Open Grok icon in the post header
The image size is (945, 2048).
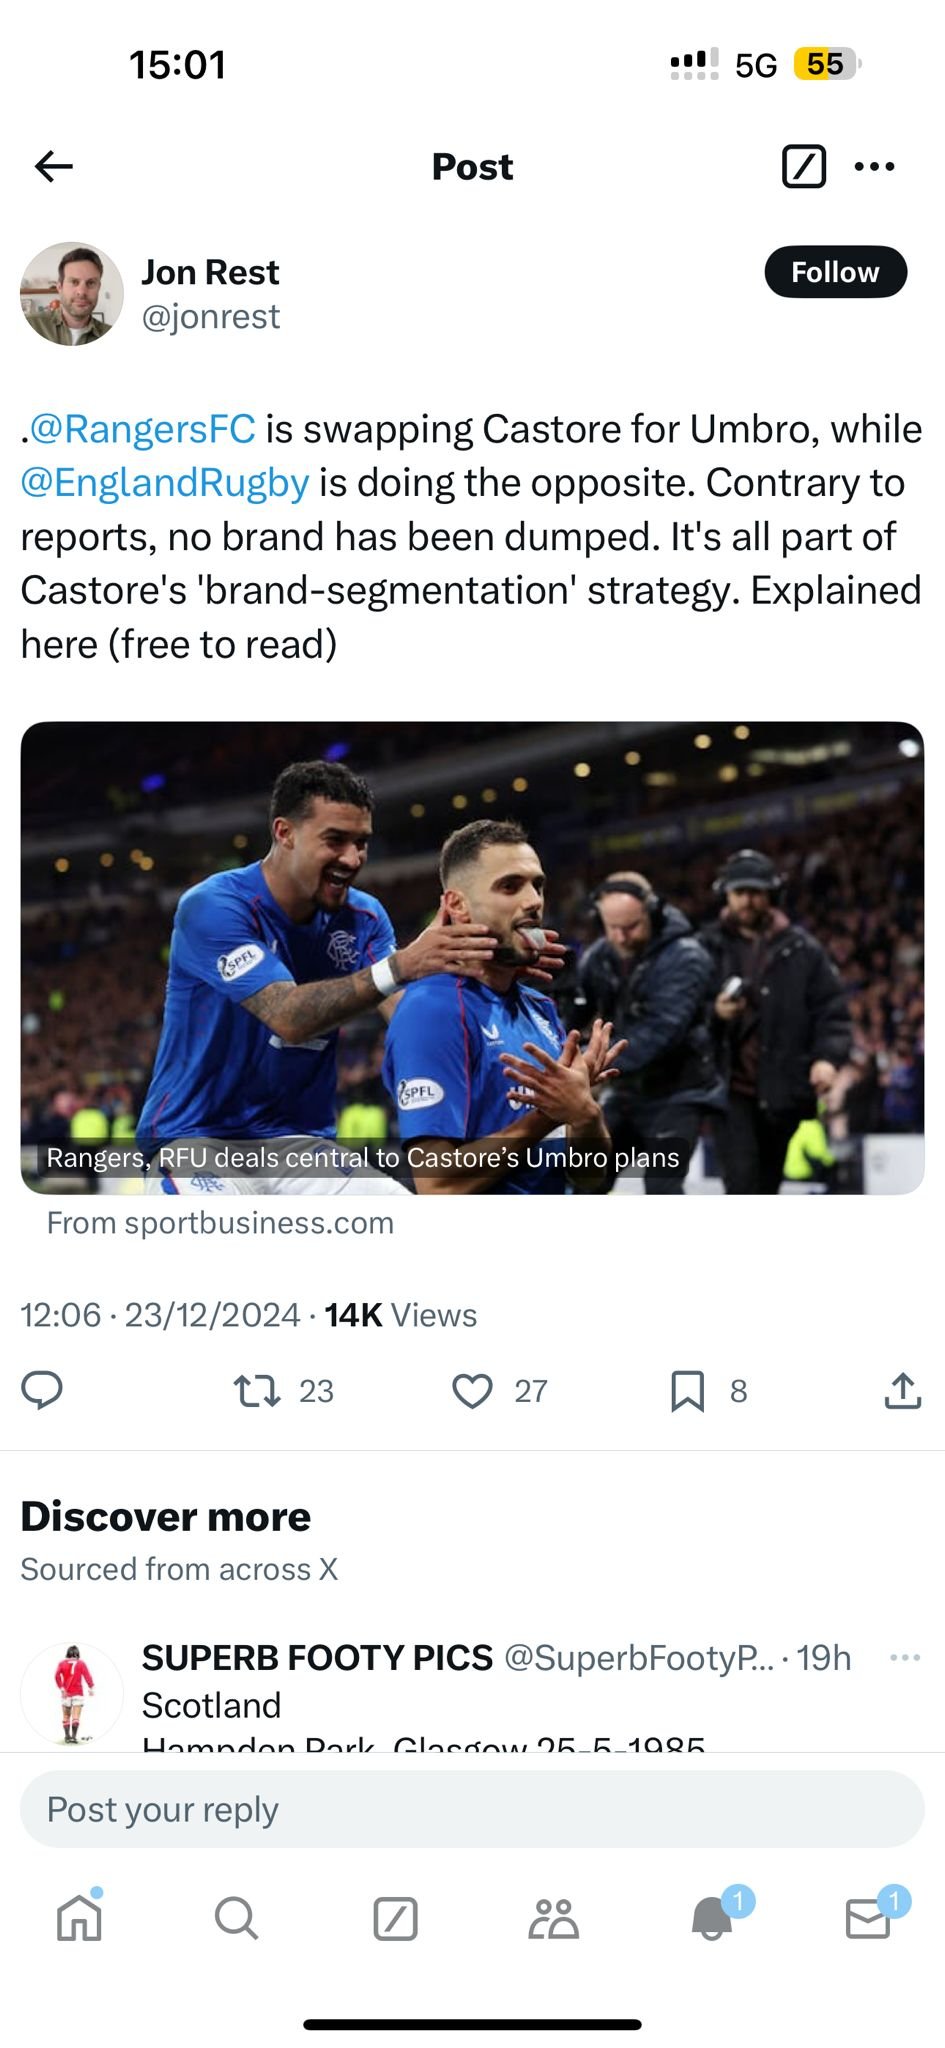[x=803, y=166]
